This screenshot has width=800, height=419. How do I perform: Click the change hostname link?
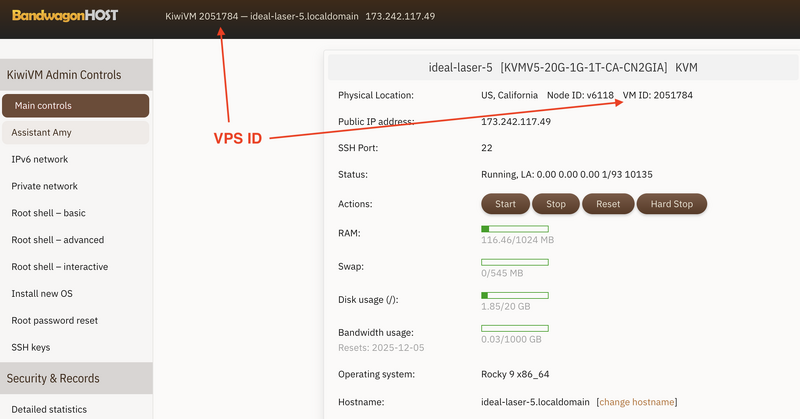point(637,402)
